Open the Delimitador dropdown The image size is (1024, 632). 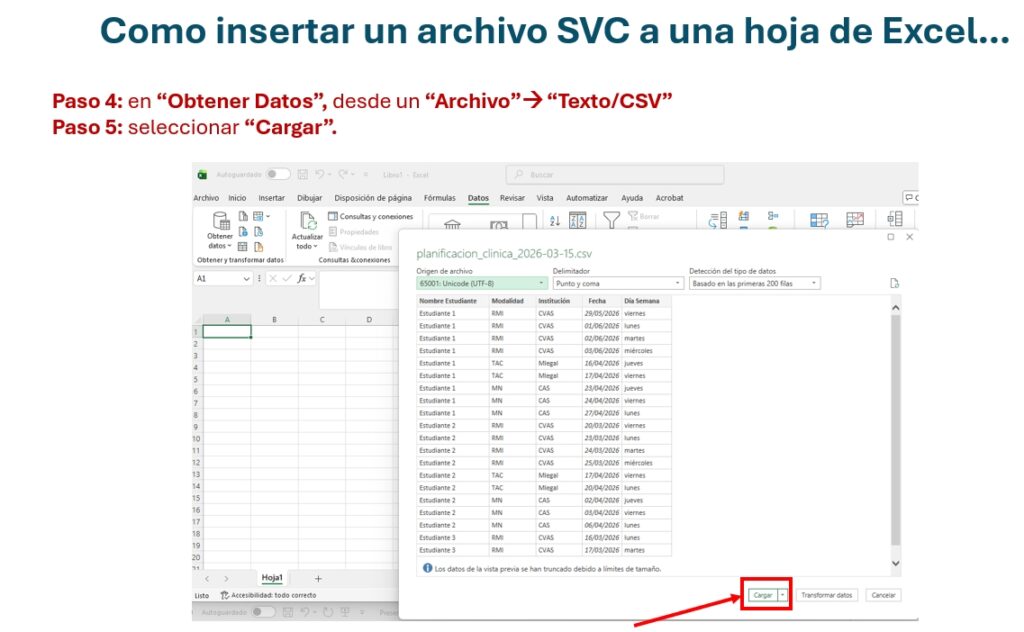(x=617, y=283)
